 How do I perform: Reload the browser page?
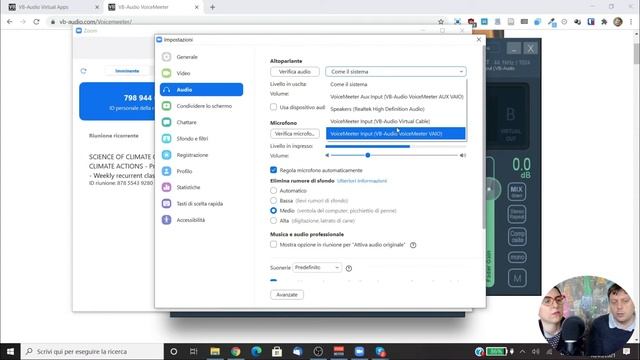click(x=36, y=22)
